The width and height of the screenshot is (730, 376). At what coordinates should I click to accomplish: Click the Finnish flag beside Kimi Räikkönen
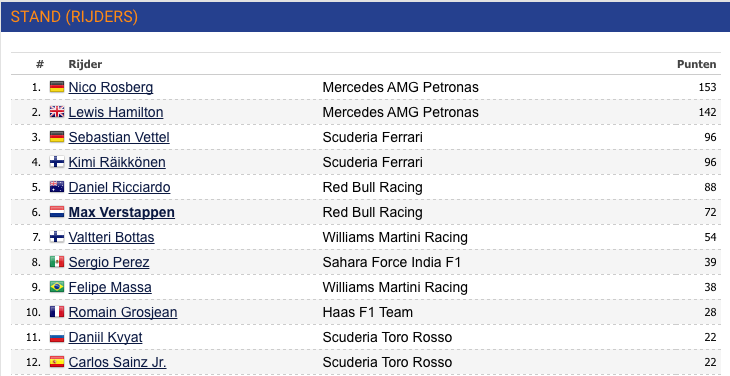click(x=57, y=162)
